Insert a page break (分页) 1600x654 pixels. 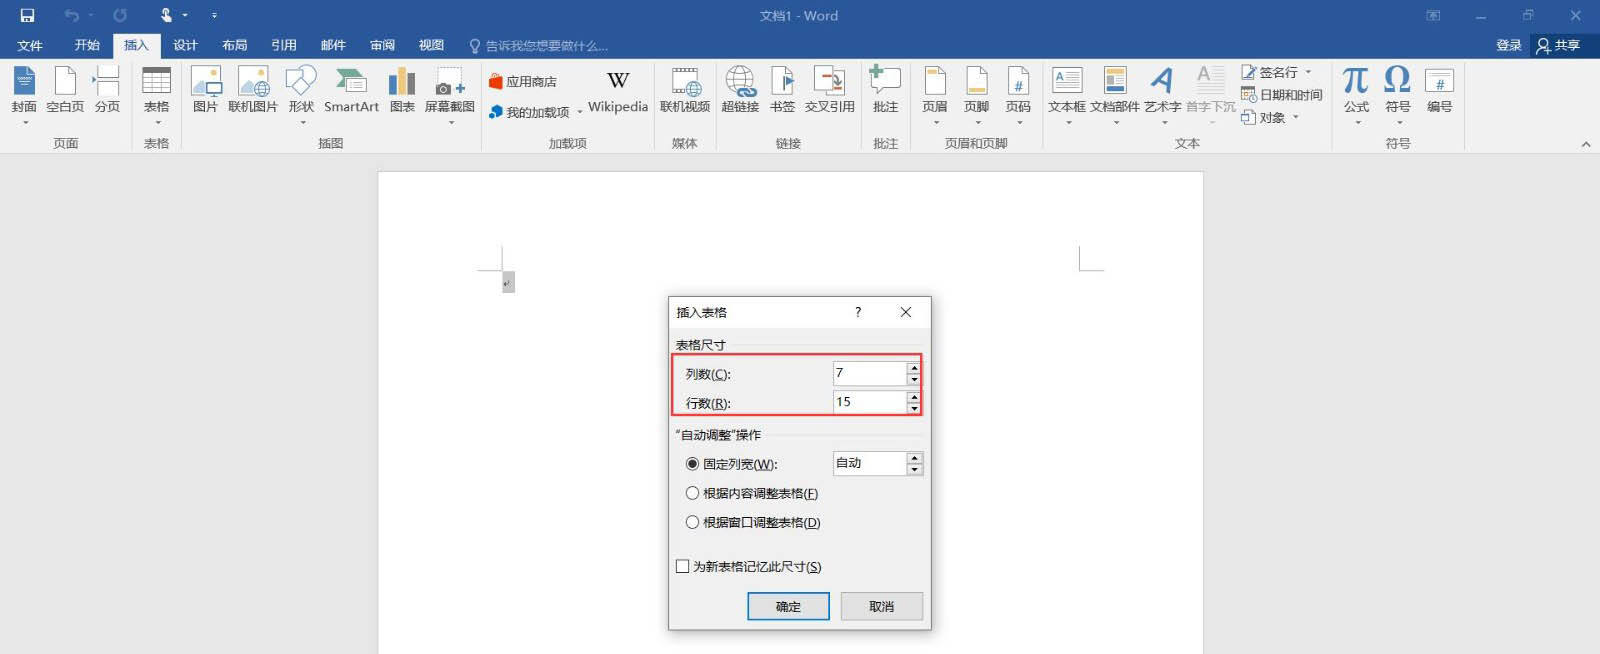(x=107, y=91)
